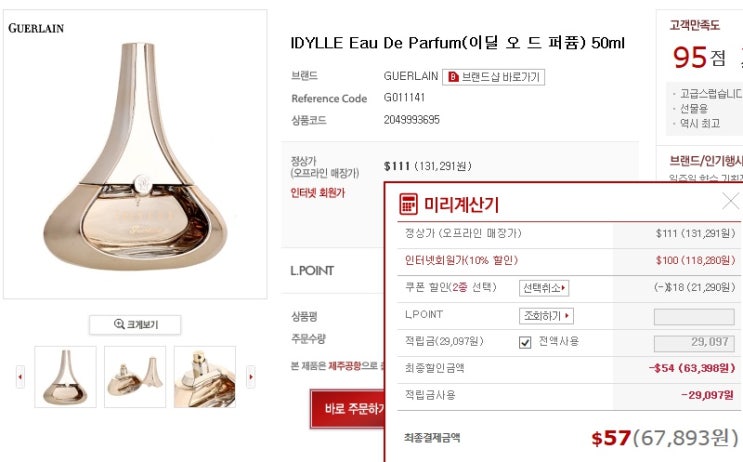Select the first perfume bottle thumbnail
The width and height of the screenshot is (743, 462).
(x=65, y=377)
